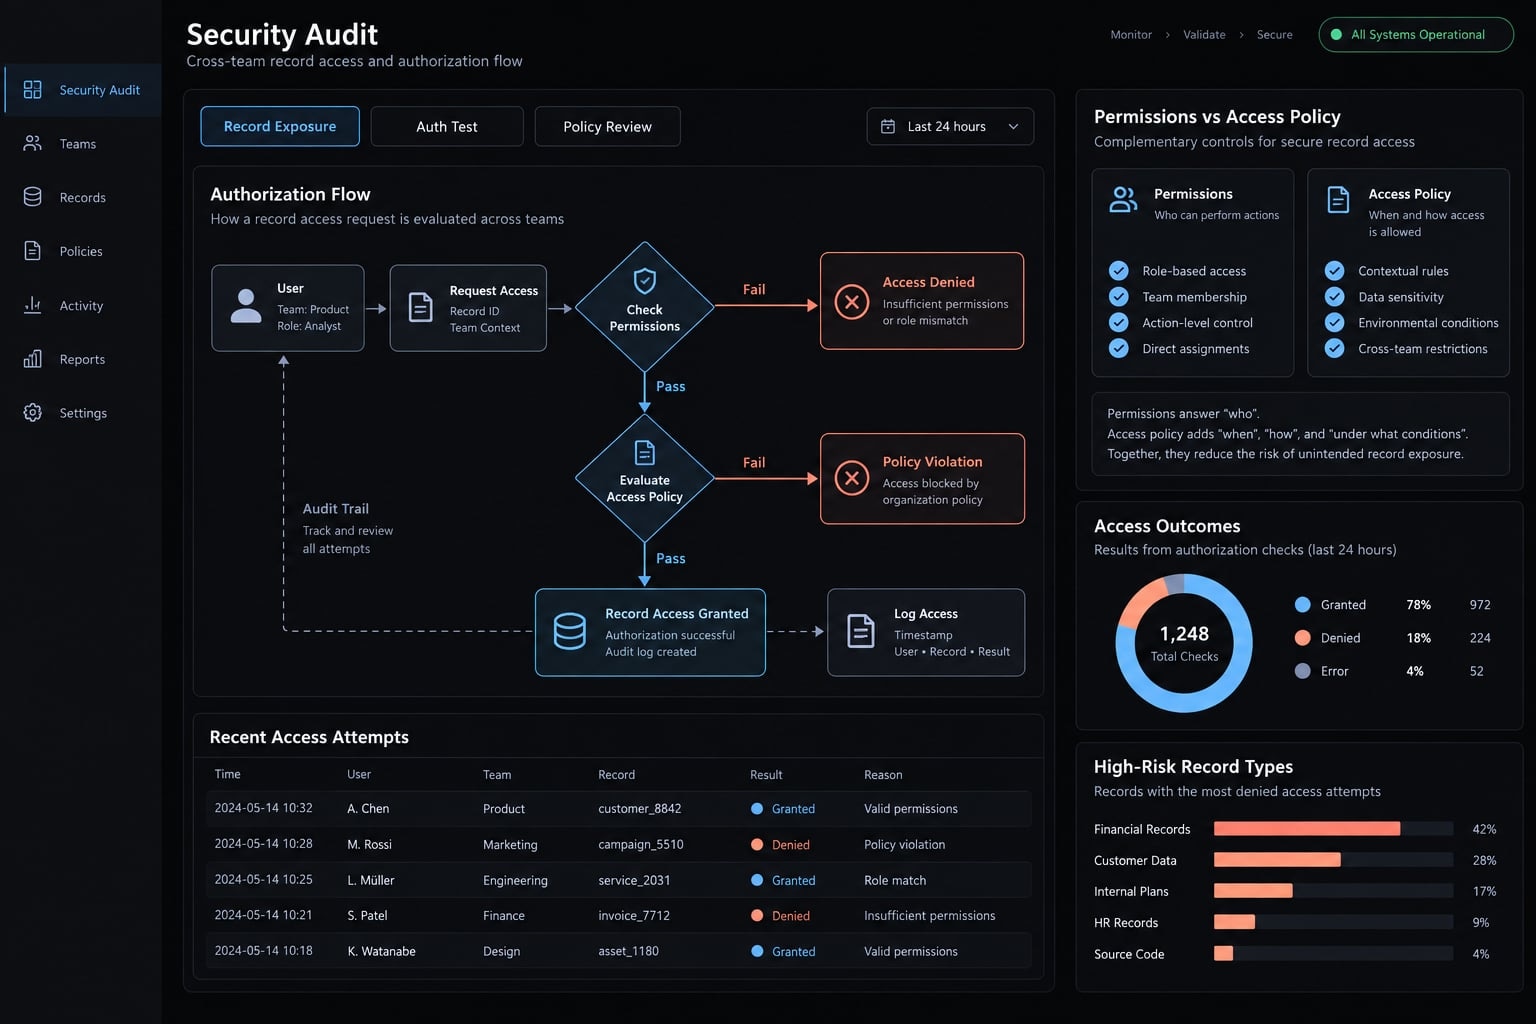Click the Reports bar chart icon
Screen dimensions: 1536x1024
[33, 359]
